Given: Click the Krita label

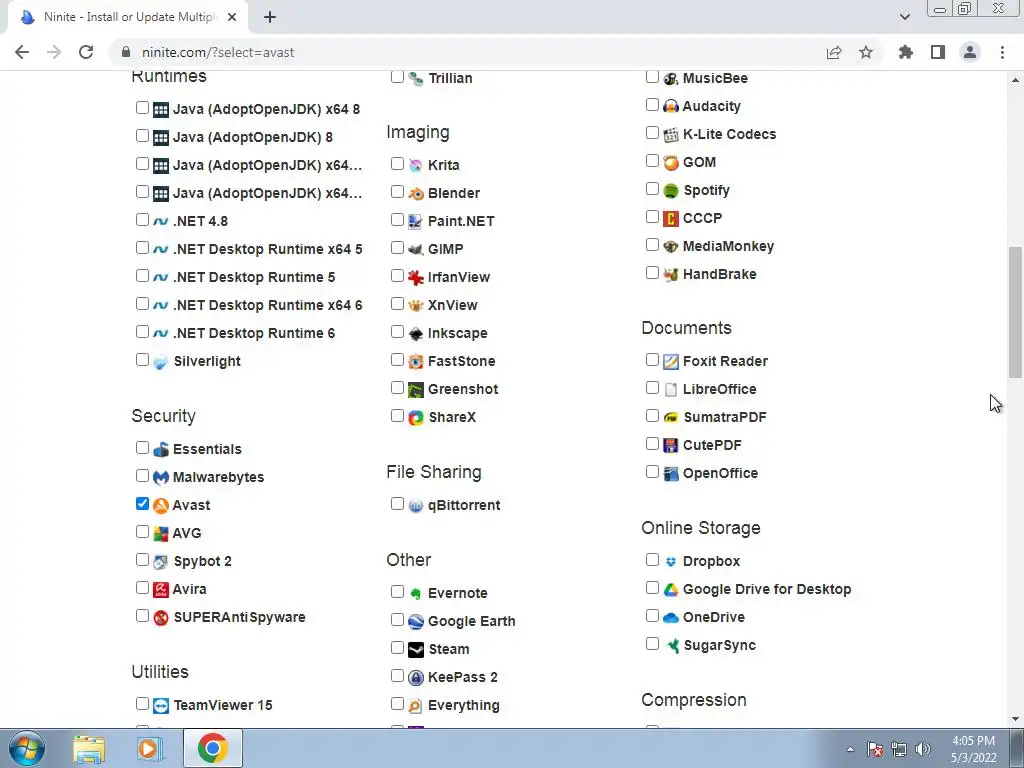Looking at the screenshot, I should pyautogui.click(x=443, y=165).
